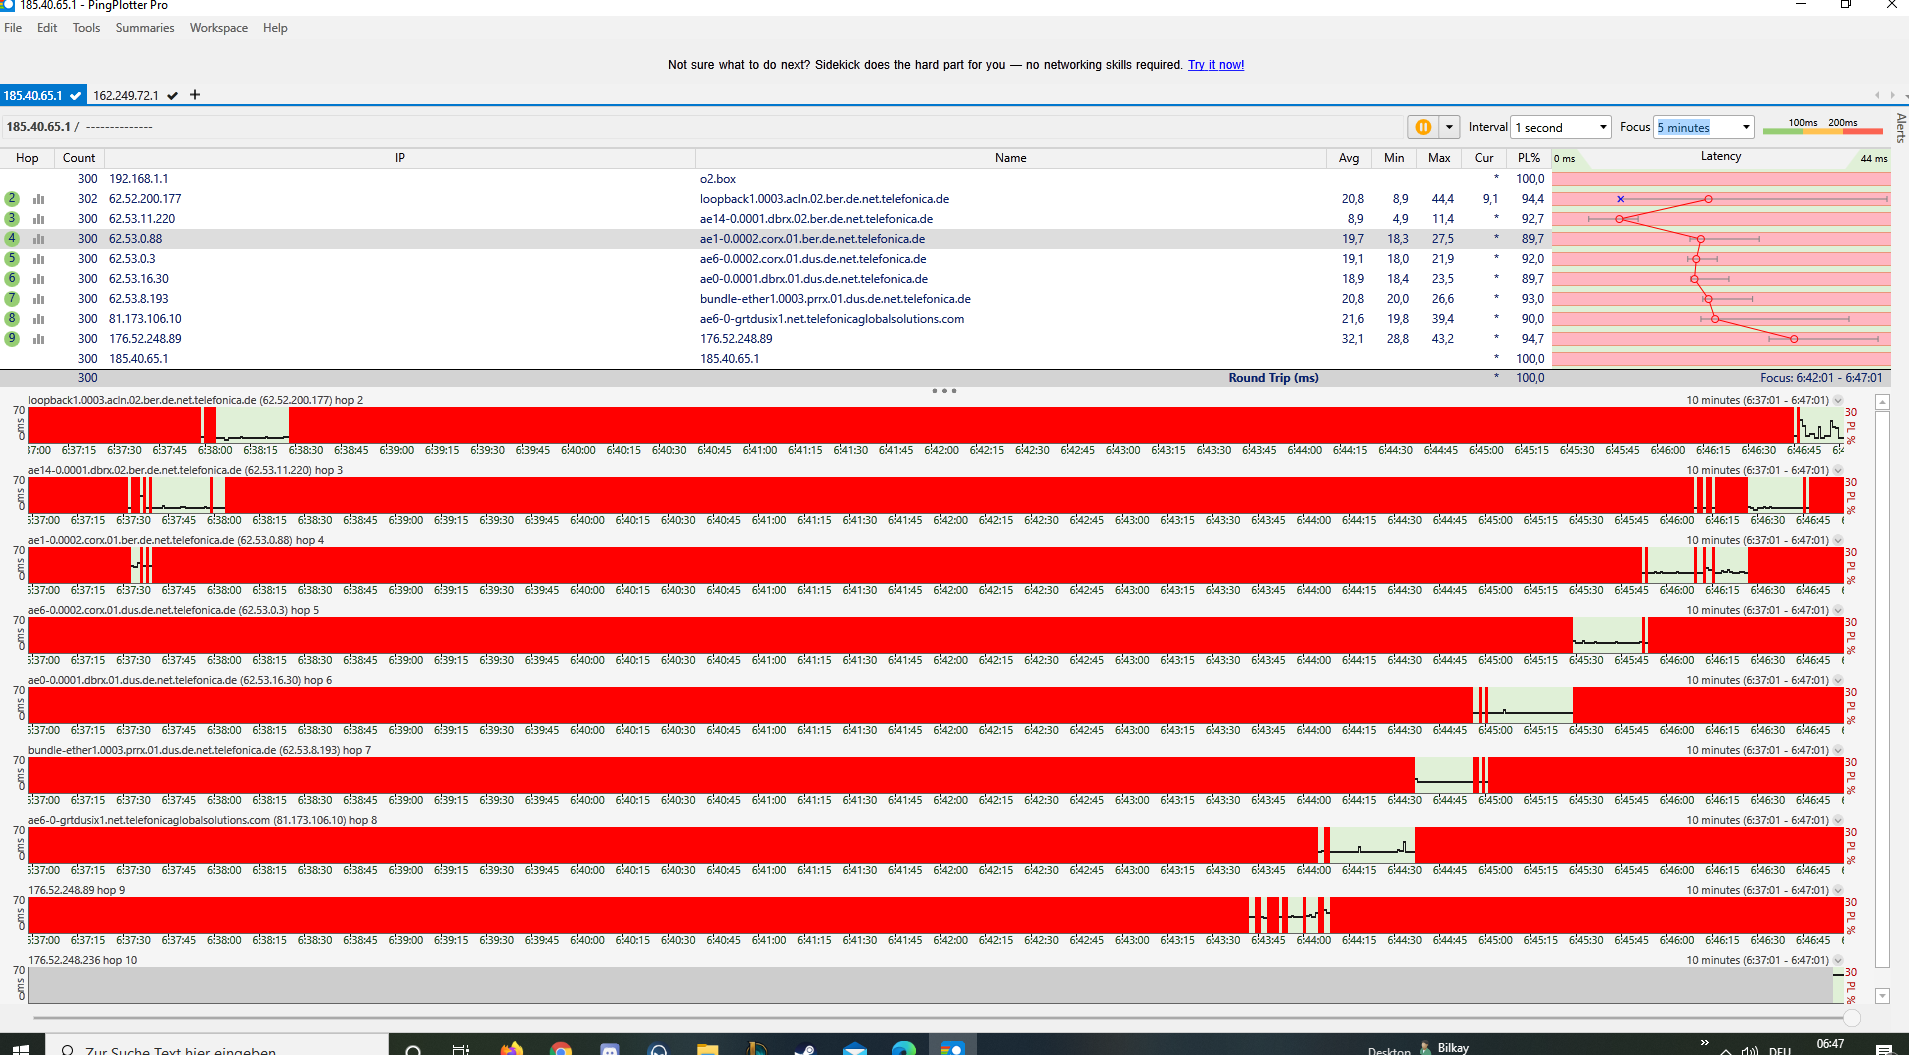
Task: Select the hop 4 green number badge
Action: coord(12,239)
